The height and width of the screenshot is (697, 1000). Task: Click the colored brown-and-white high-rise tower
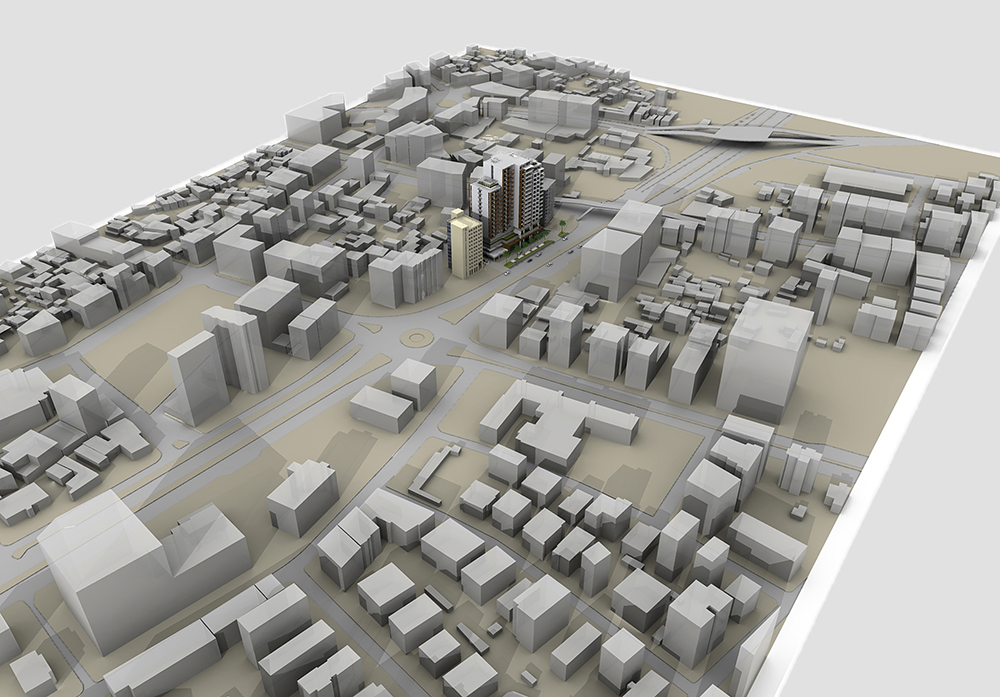[510, 198]
